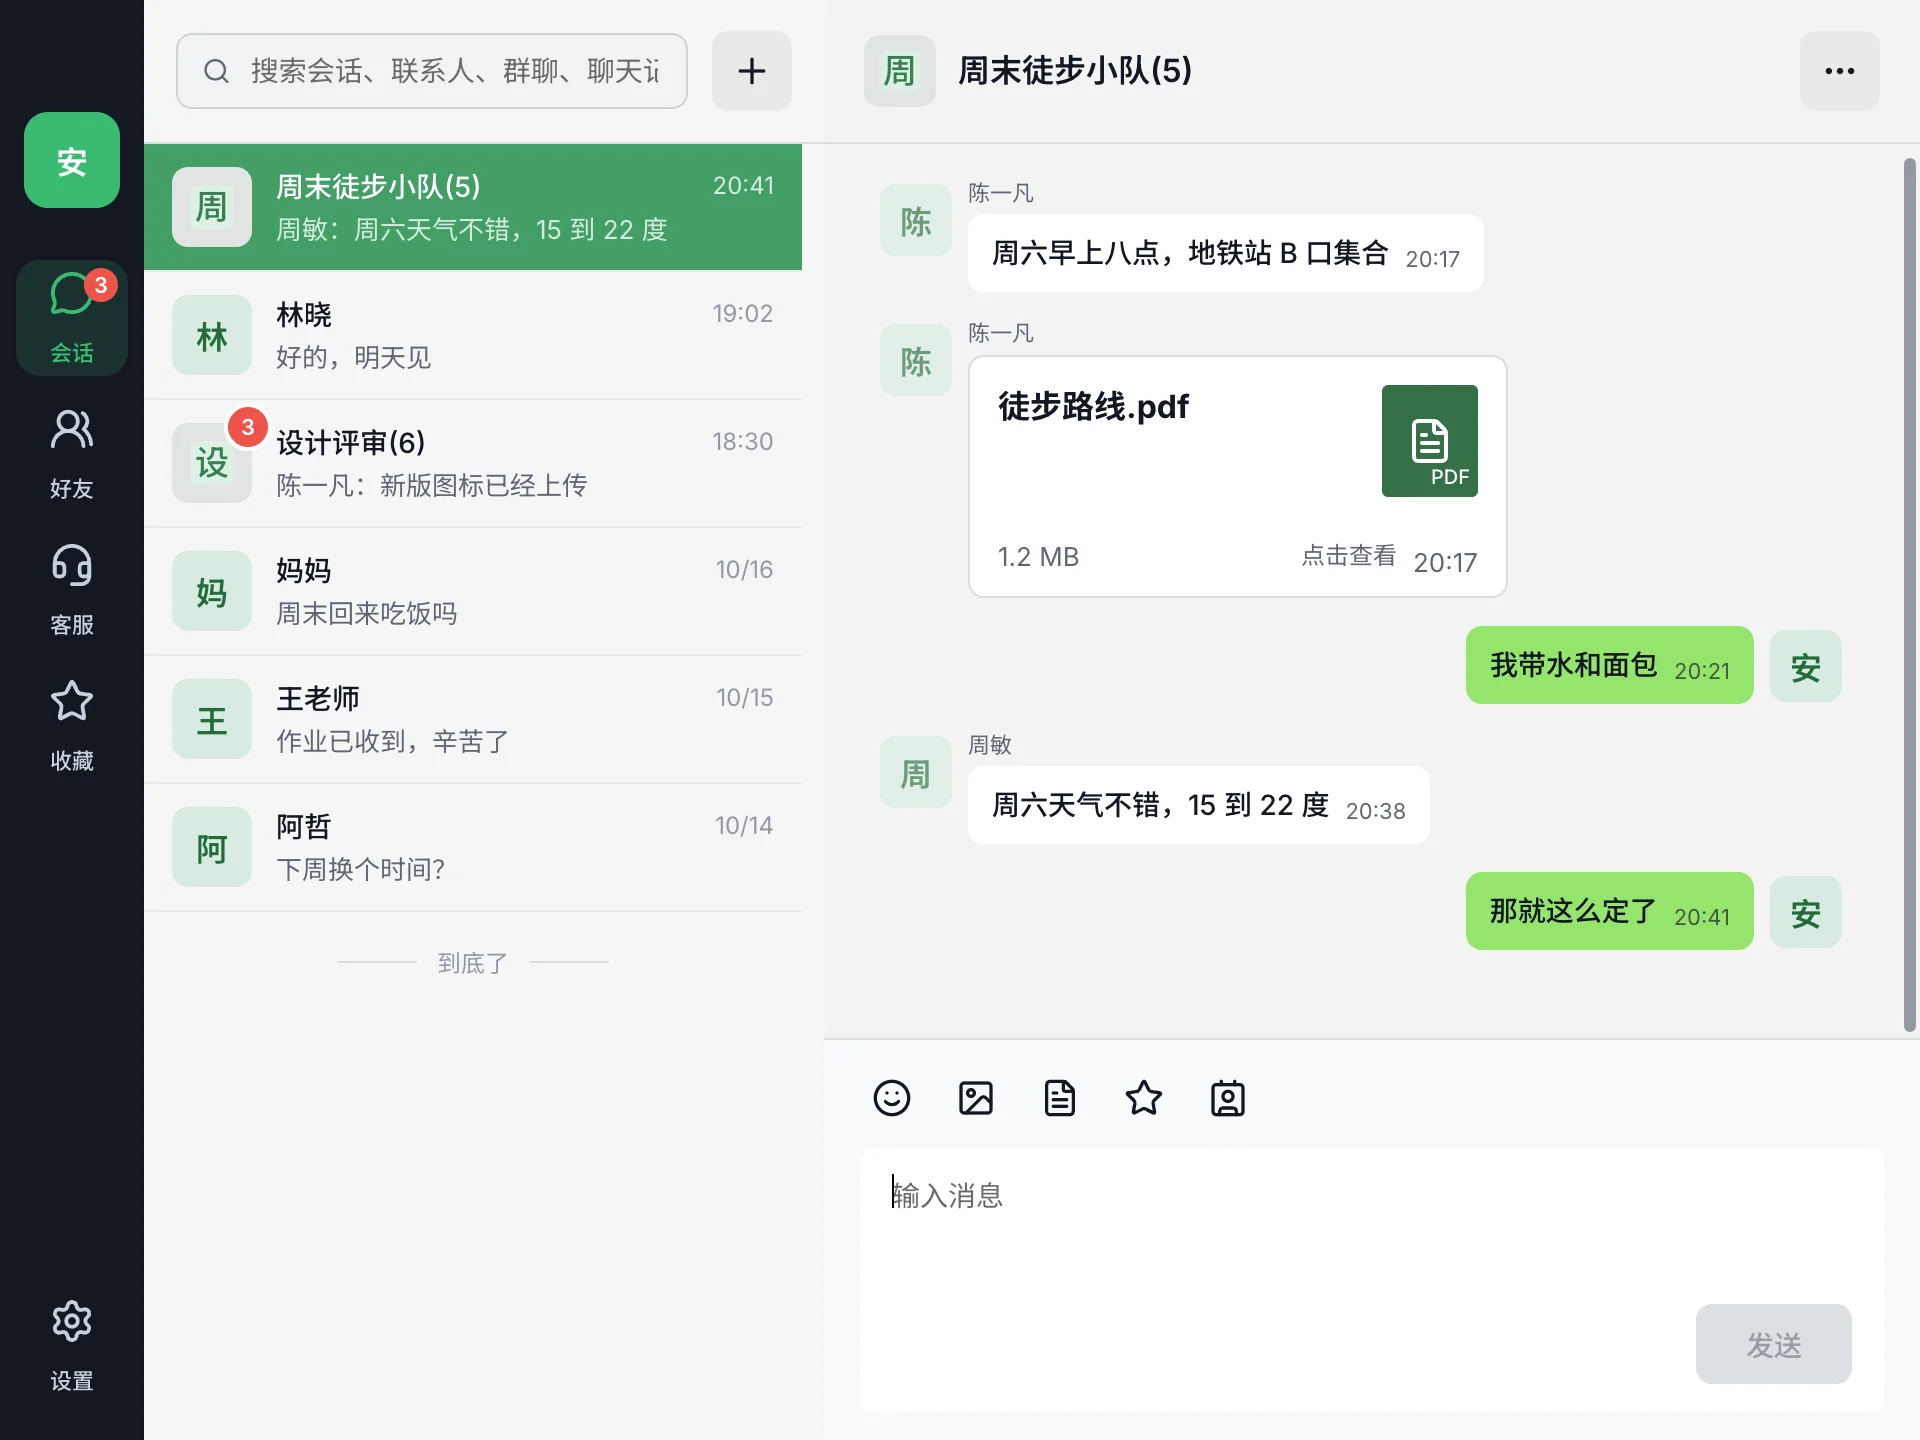Open the 林晓 conversation

[473, 335]
